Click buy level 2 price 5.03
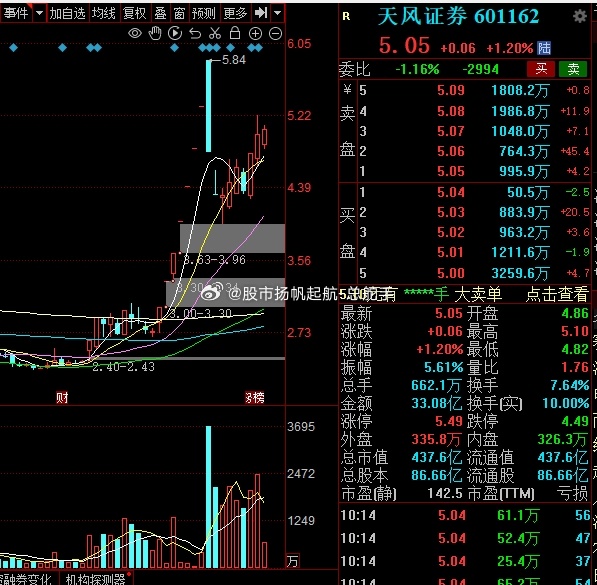The width and height of the screenshot is (597, 585). tap(451, 212)
